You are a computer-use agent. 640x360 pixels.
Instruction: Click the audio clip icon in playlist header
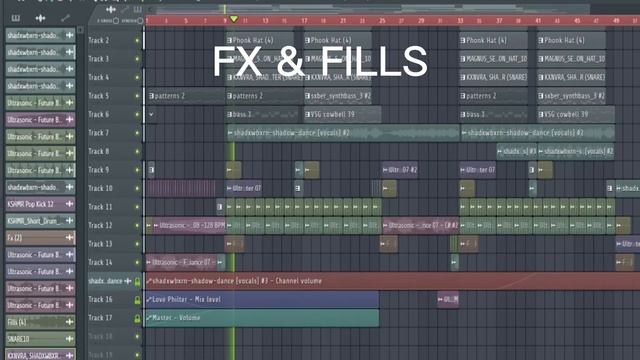coord(111,9)
